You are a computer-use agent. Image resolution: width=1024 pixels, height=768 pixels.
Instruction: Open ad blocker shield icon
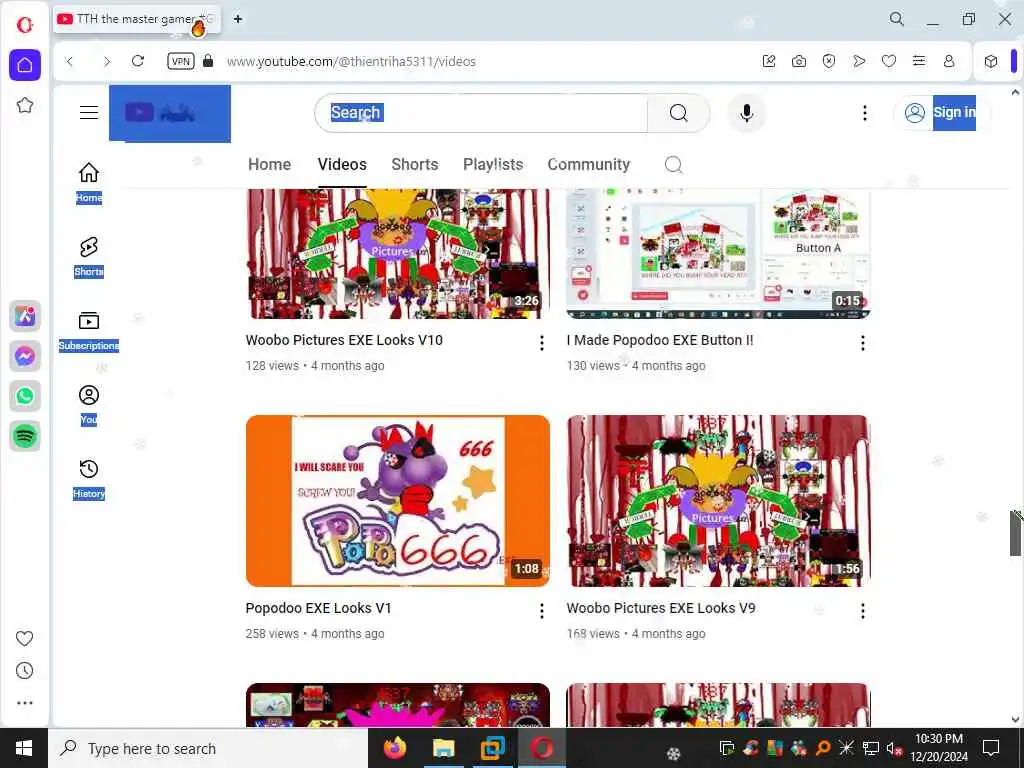[x=829, y=61]
